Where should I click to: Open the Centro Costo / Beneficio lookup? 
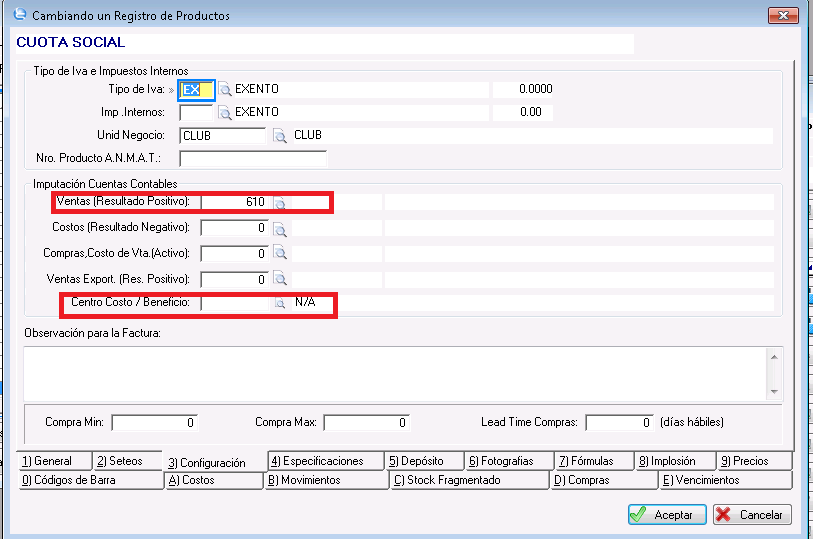281,303
